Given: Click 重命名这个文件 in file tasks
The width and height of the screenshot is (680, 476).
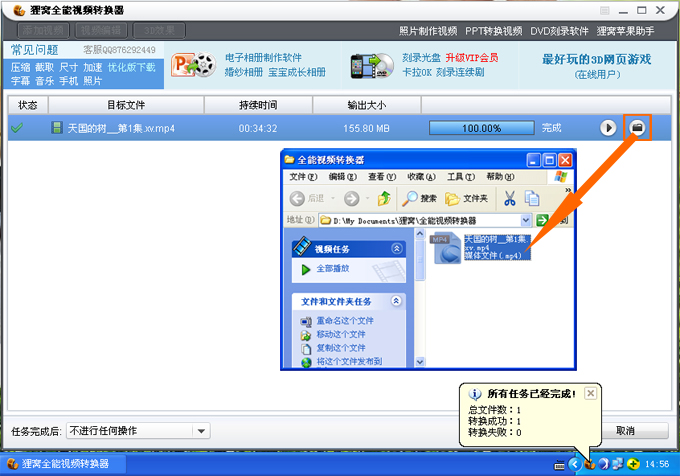Looking at the screenshot, I should (x=345, y=321).
